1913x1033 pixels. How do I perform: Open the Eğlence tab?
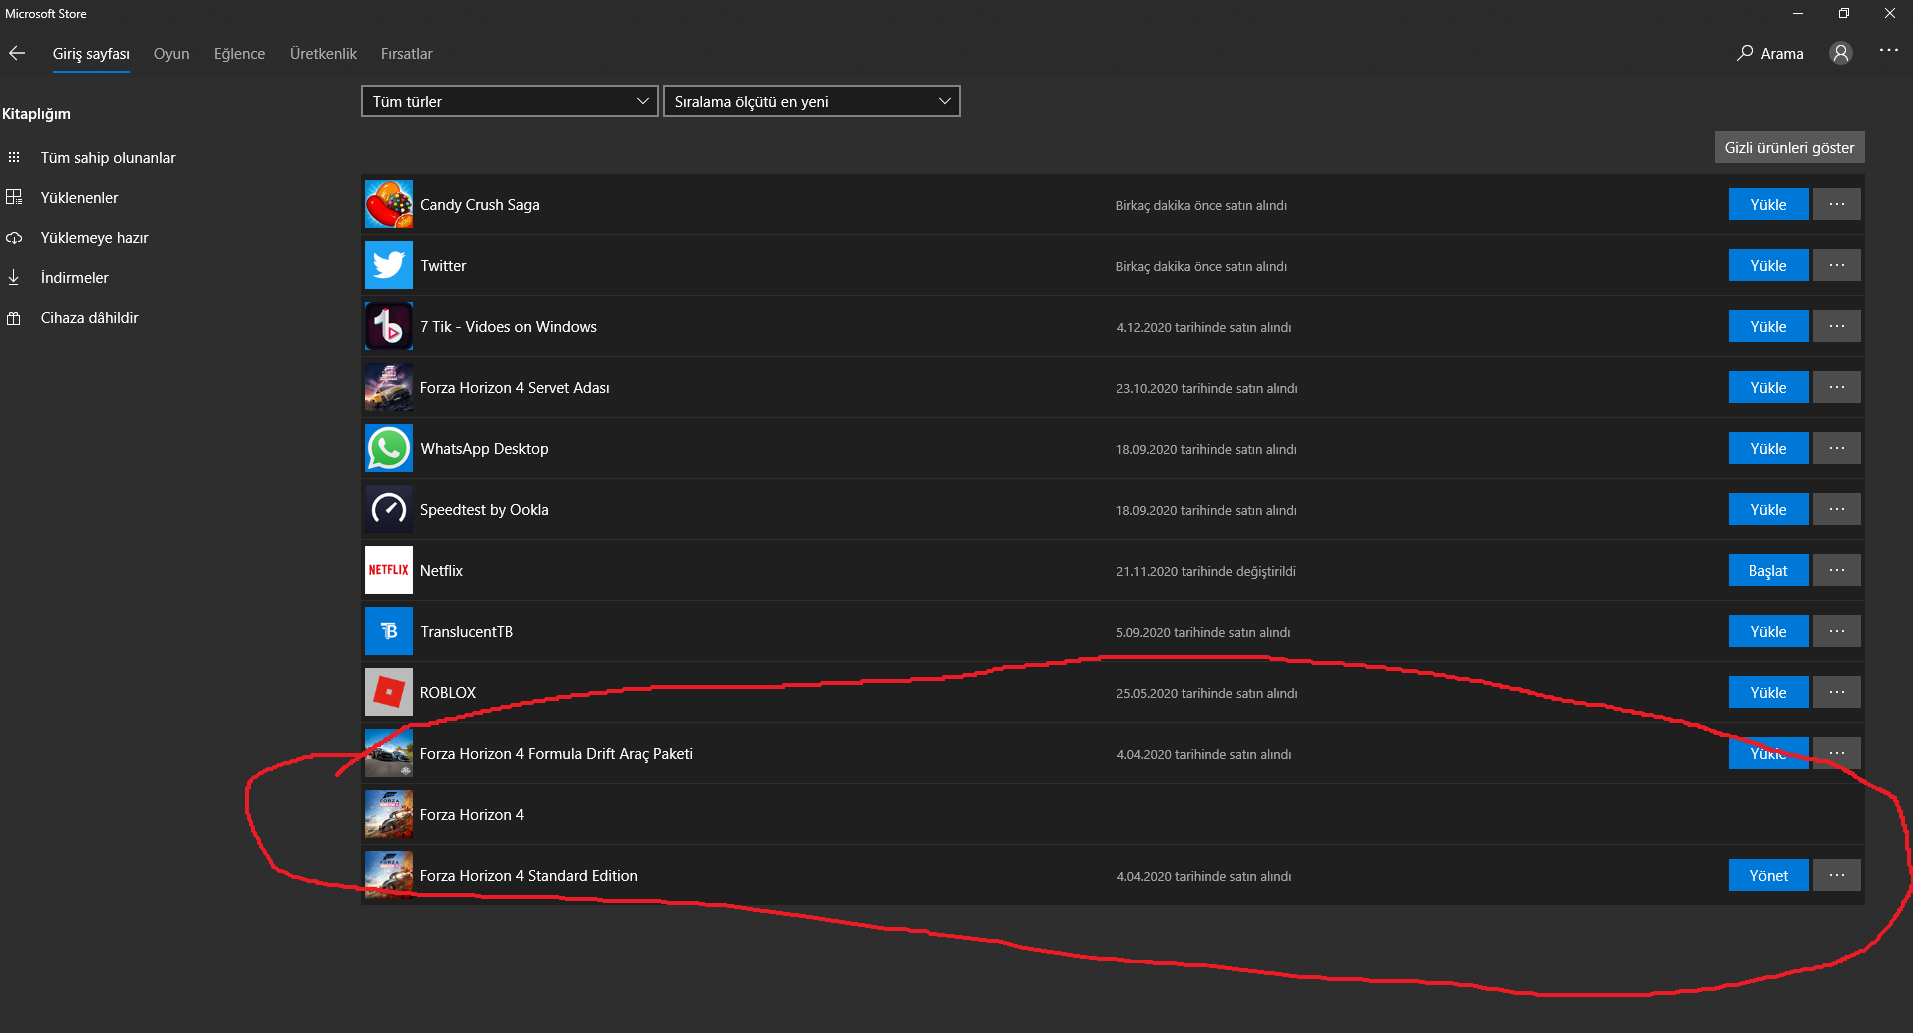240,54
